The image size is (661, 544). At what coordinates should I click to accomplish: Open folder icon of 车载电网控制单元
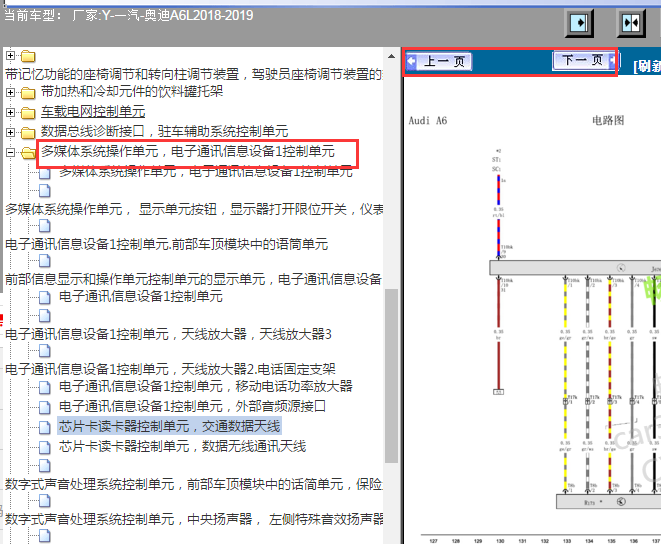(x=28, y=113)
